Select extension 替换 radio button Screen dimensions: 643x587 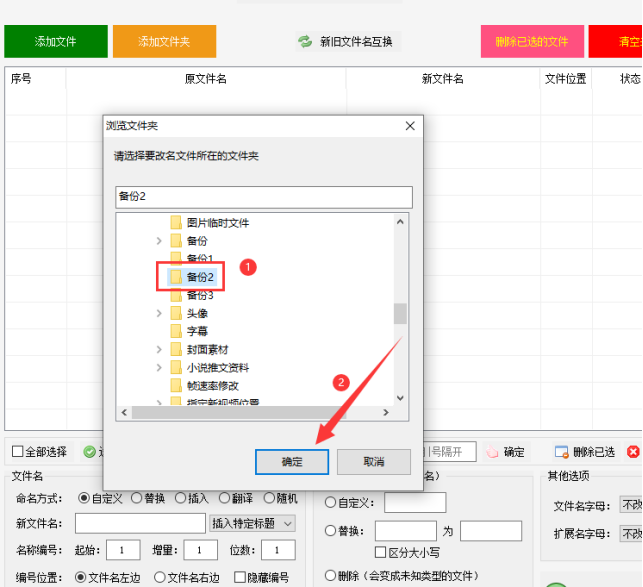(x=331, y=531)
